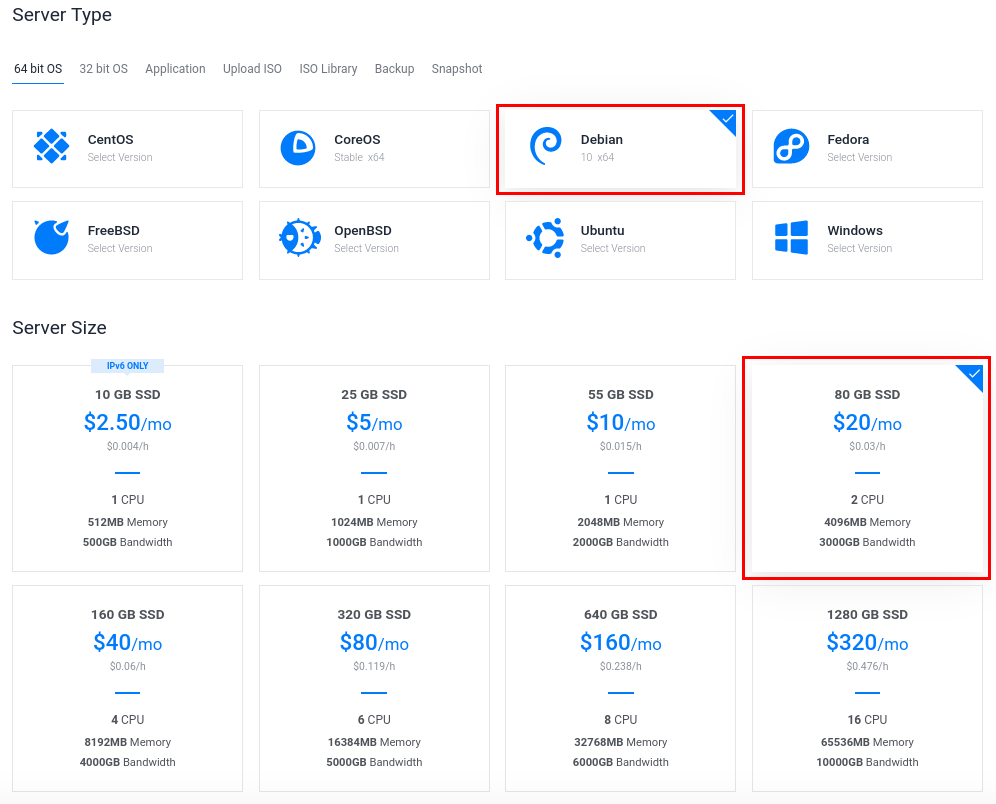Image resolution: width=996 pixels, height=804 pixels.
Task: Select the 25 GB SSD server size
Action: [374, 468]
